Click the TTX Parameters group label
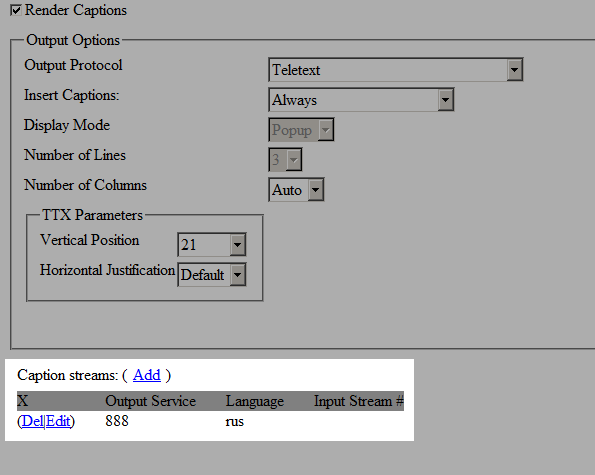 (x=92, y=215)
